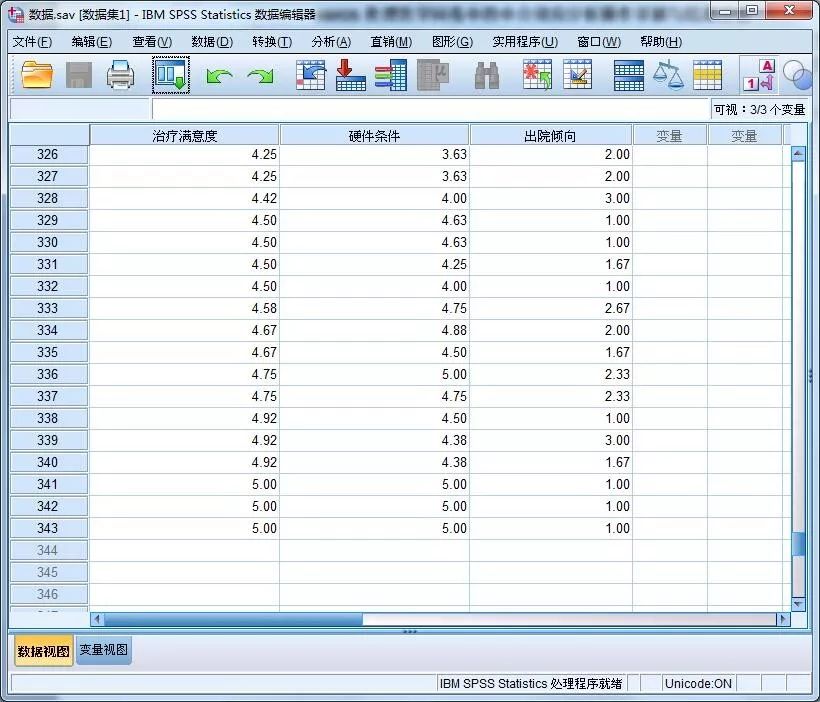Open the 直销(M) menu

391,42
